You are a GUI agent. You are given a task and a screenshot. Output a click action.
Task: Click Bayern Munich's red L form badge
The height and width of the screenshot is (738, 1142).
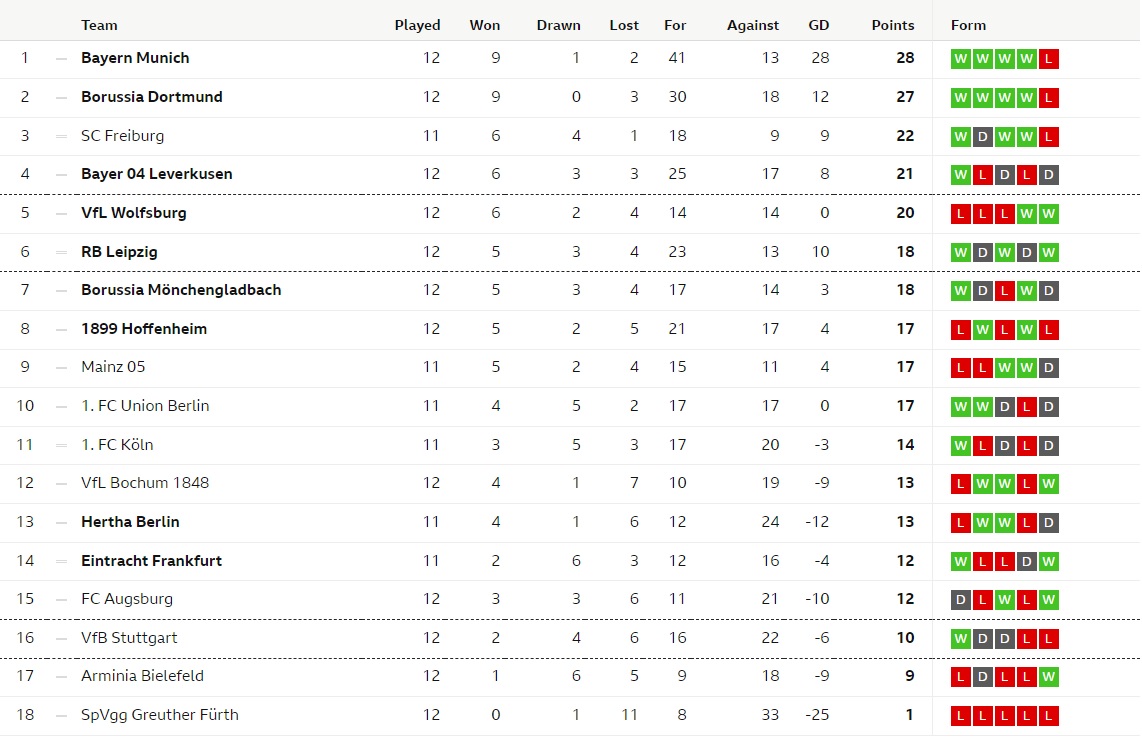click(1048, 59)
